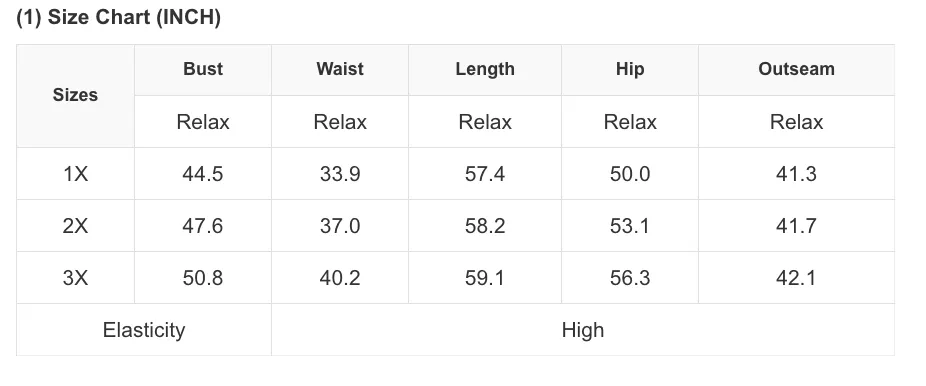Viewport: 926px width, 386px height.
Task: Click the Hip column header
Action: coord(630,69)
